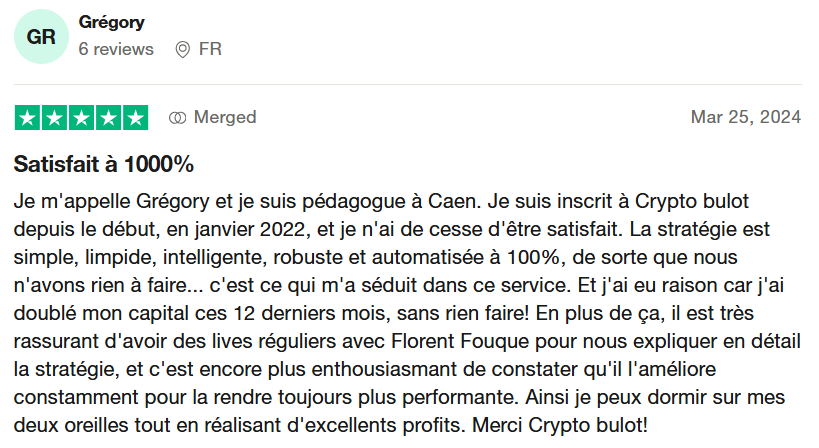Viewport: 819px width, 448px height.
Task: Click "janvier 2022" in the review text
Action: [245, 226]
